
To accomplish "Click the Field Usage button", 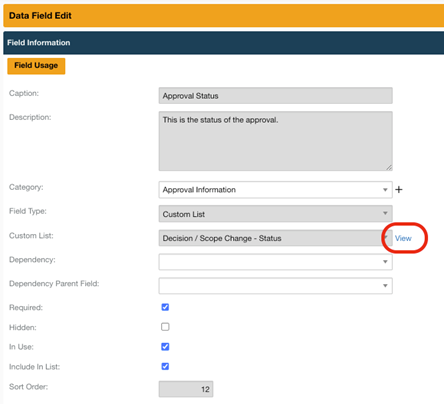I will (x=36, y=66).
